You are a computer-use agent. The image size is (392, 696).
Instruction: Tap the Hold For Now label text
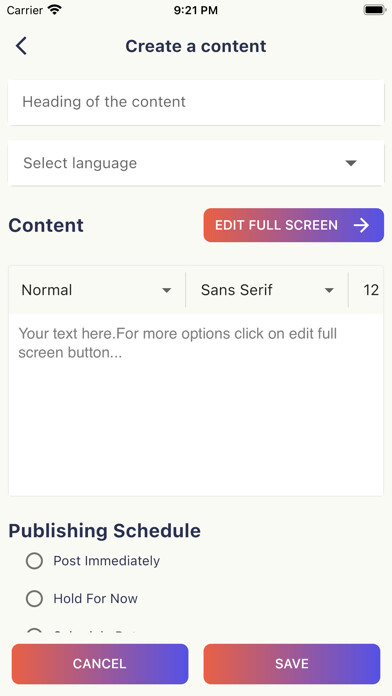(x=95, y=598)
